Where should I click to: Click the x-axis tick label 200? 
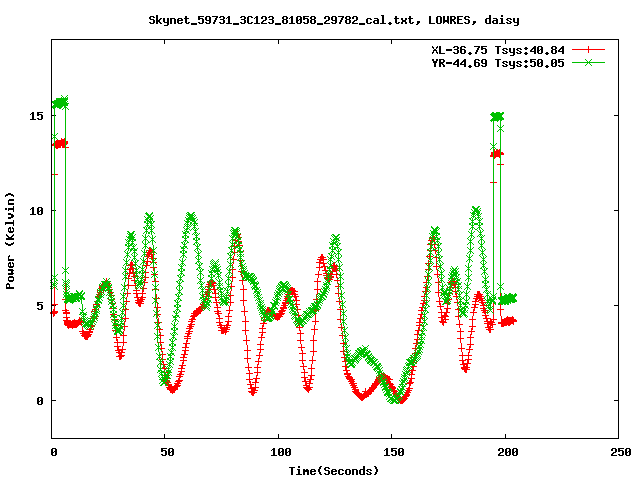tap(508, 452)
